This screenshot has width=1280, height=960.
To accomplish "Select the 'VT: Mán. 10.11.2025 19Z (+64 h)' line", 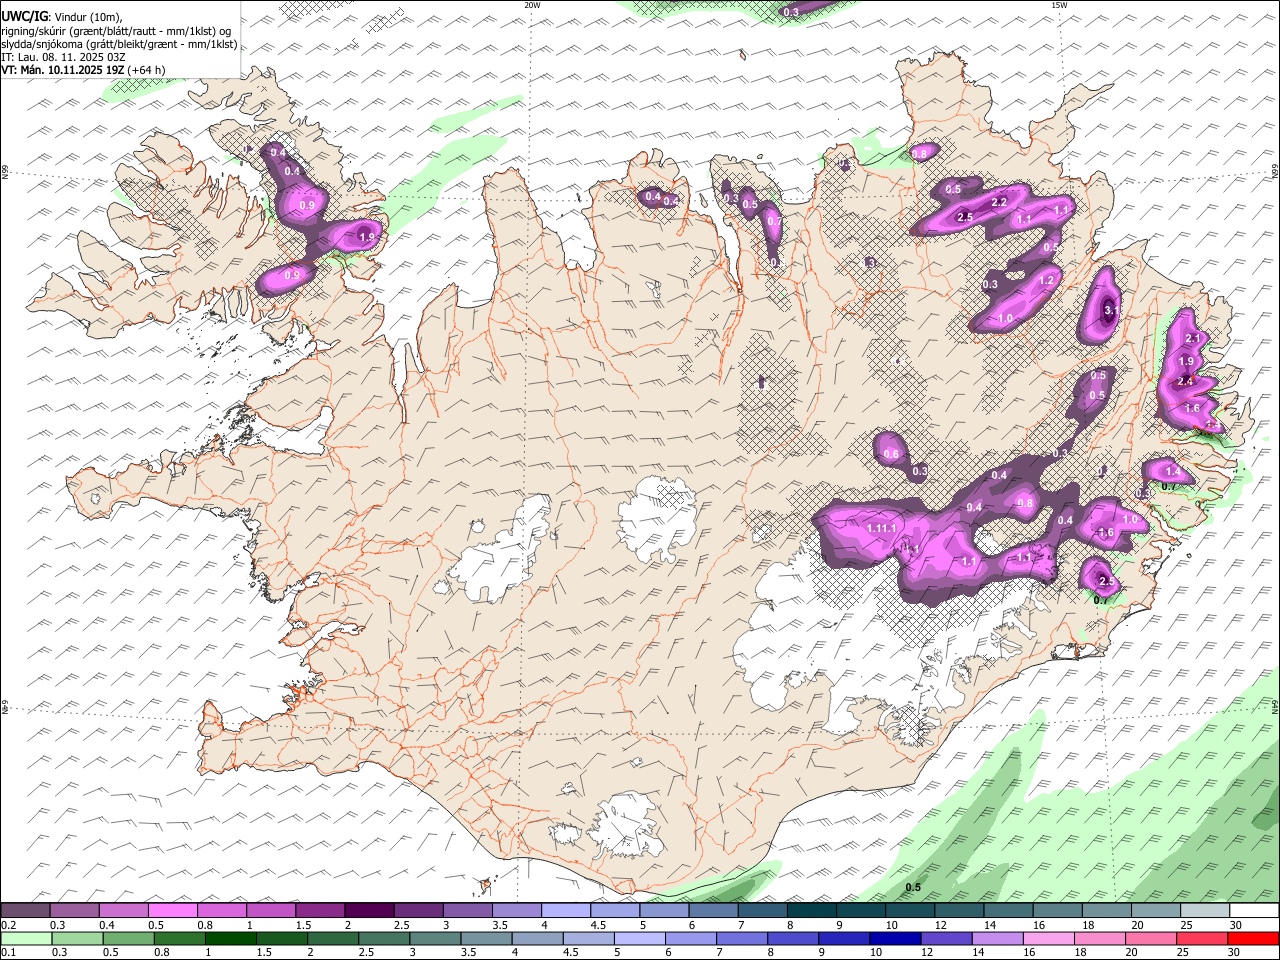I will (x=84, y=70).
